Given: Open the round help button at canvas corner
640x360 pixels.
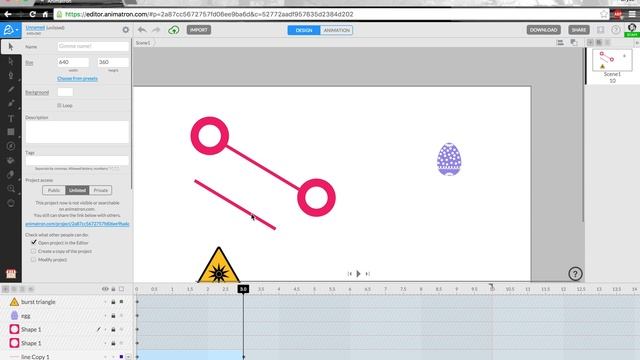Looking at the screenshot, I should pyautogui.click(x=575, y=274).
